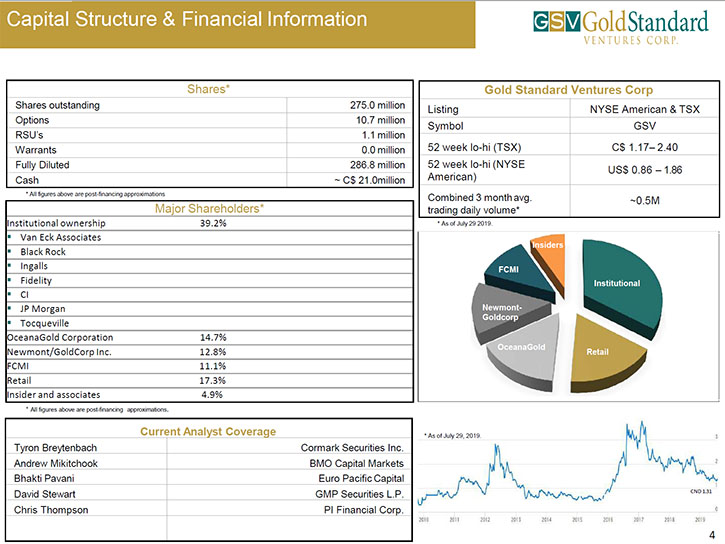Click the 0.0 million value
The width and height of the screenshot is (725, 544).
click(x=383, y=150)
